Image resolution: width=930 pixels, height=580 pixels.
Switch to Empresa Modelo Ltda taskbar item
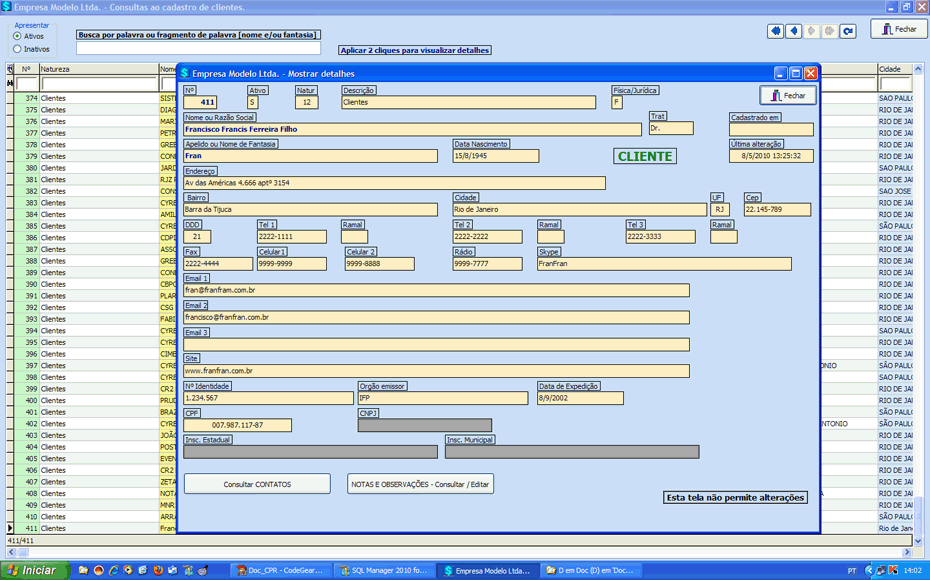pos(488,571)
